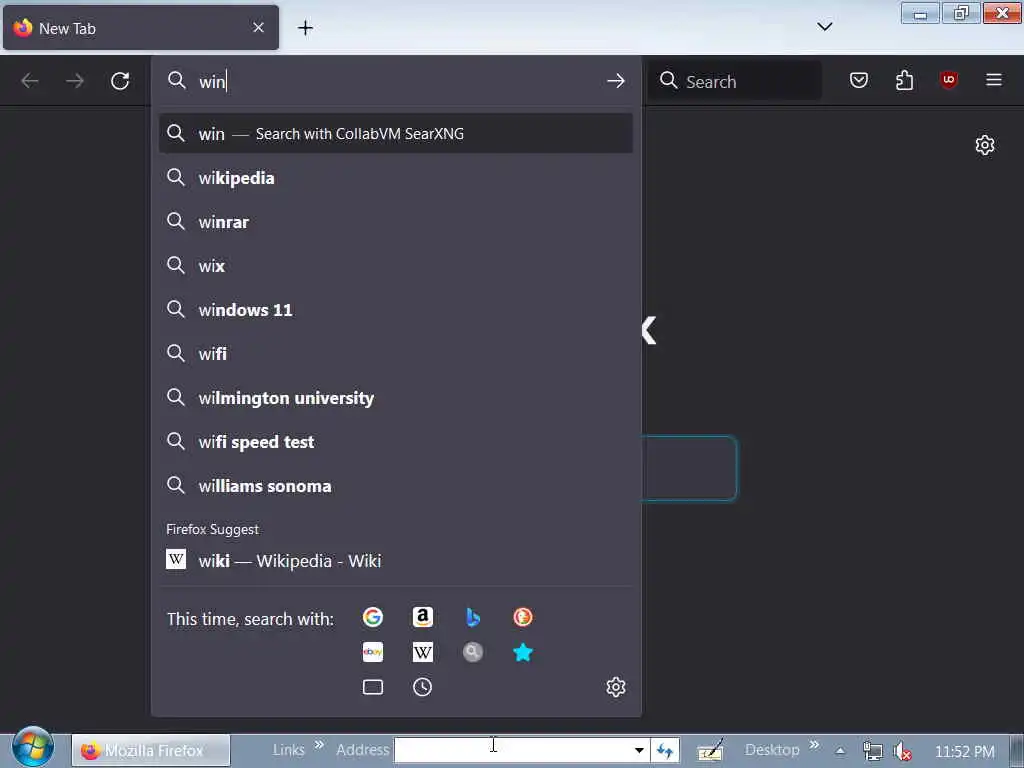This screenshot has width=1024, height=768.
Task: Click the Links toolbar label
Action: [x=289, y=750]
